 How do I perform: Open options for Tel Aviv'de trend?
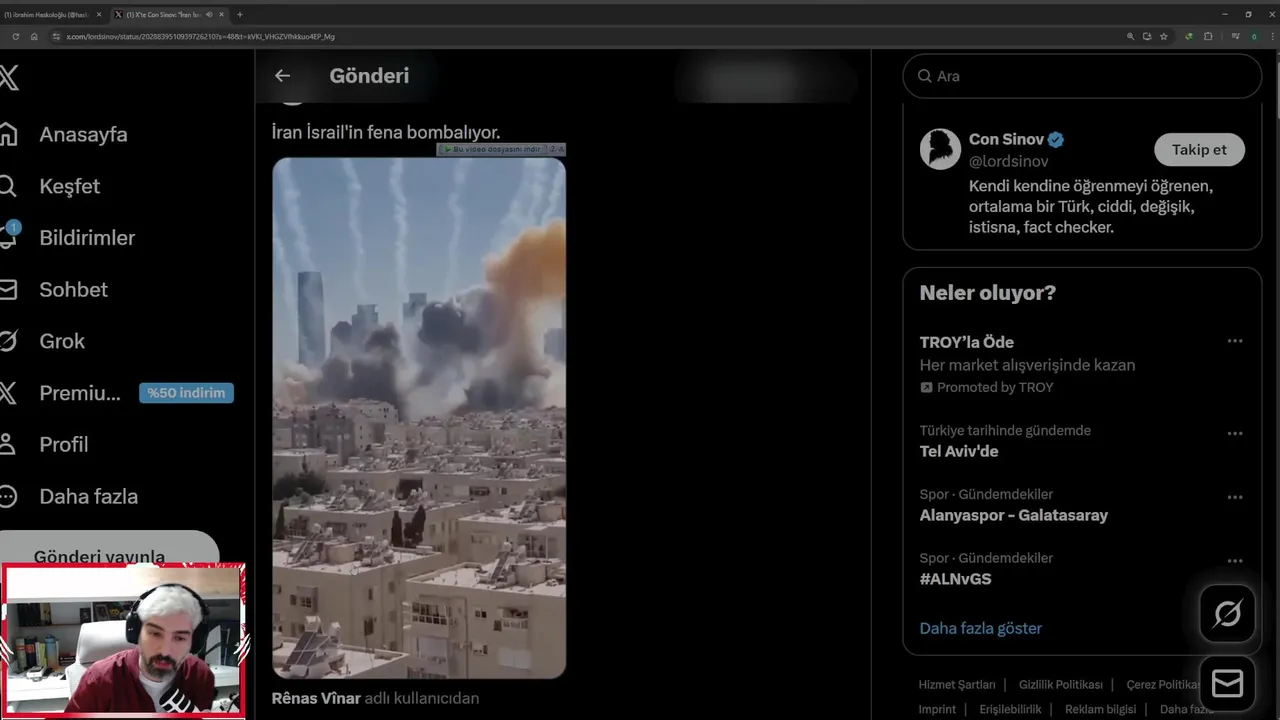click(x=1235, y=433)
